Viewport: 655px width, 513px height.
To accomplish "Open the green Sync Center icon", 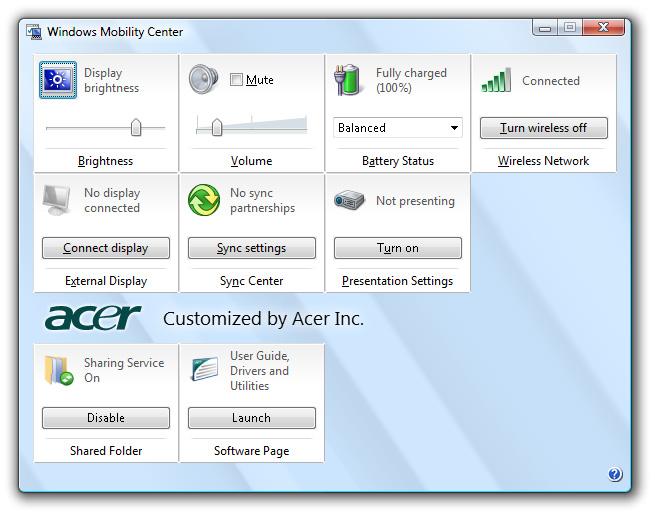I will tap(204, 200).
